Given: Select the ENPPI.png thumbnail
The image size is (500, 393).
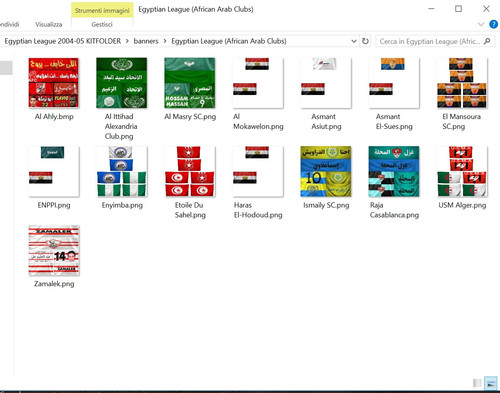Looking at the screenshot, I should 54,171.
